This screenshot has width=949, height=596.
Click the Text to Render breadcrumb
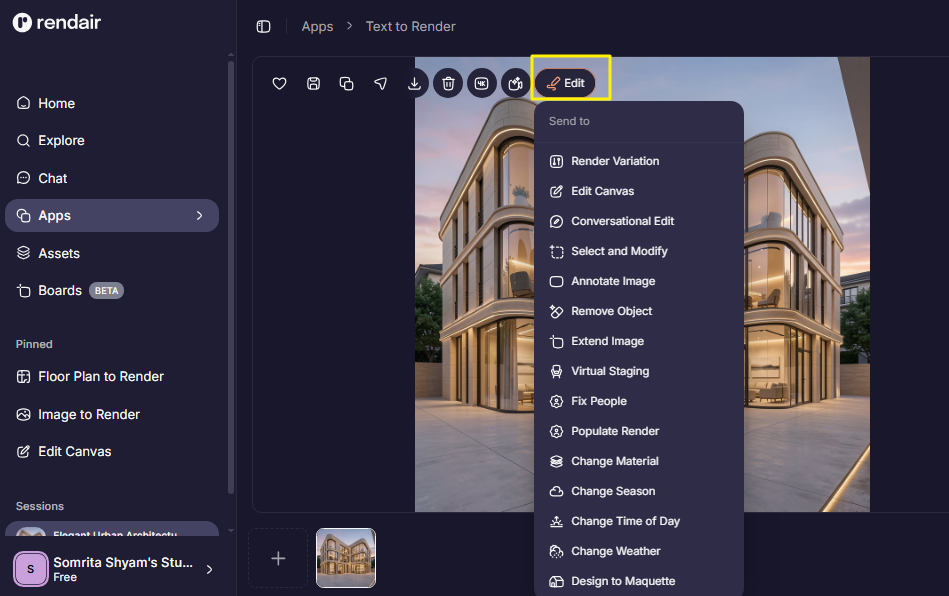coord(410,27)
